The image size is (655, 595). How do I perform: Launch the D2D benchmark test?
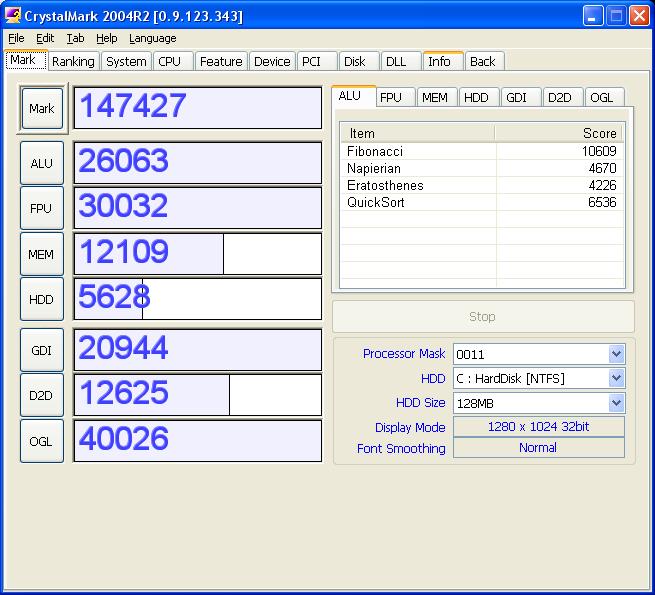click(x=42, y=395)
